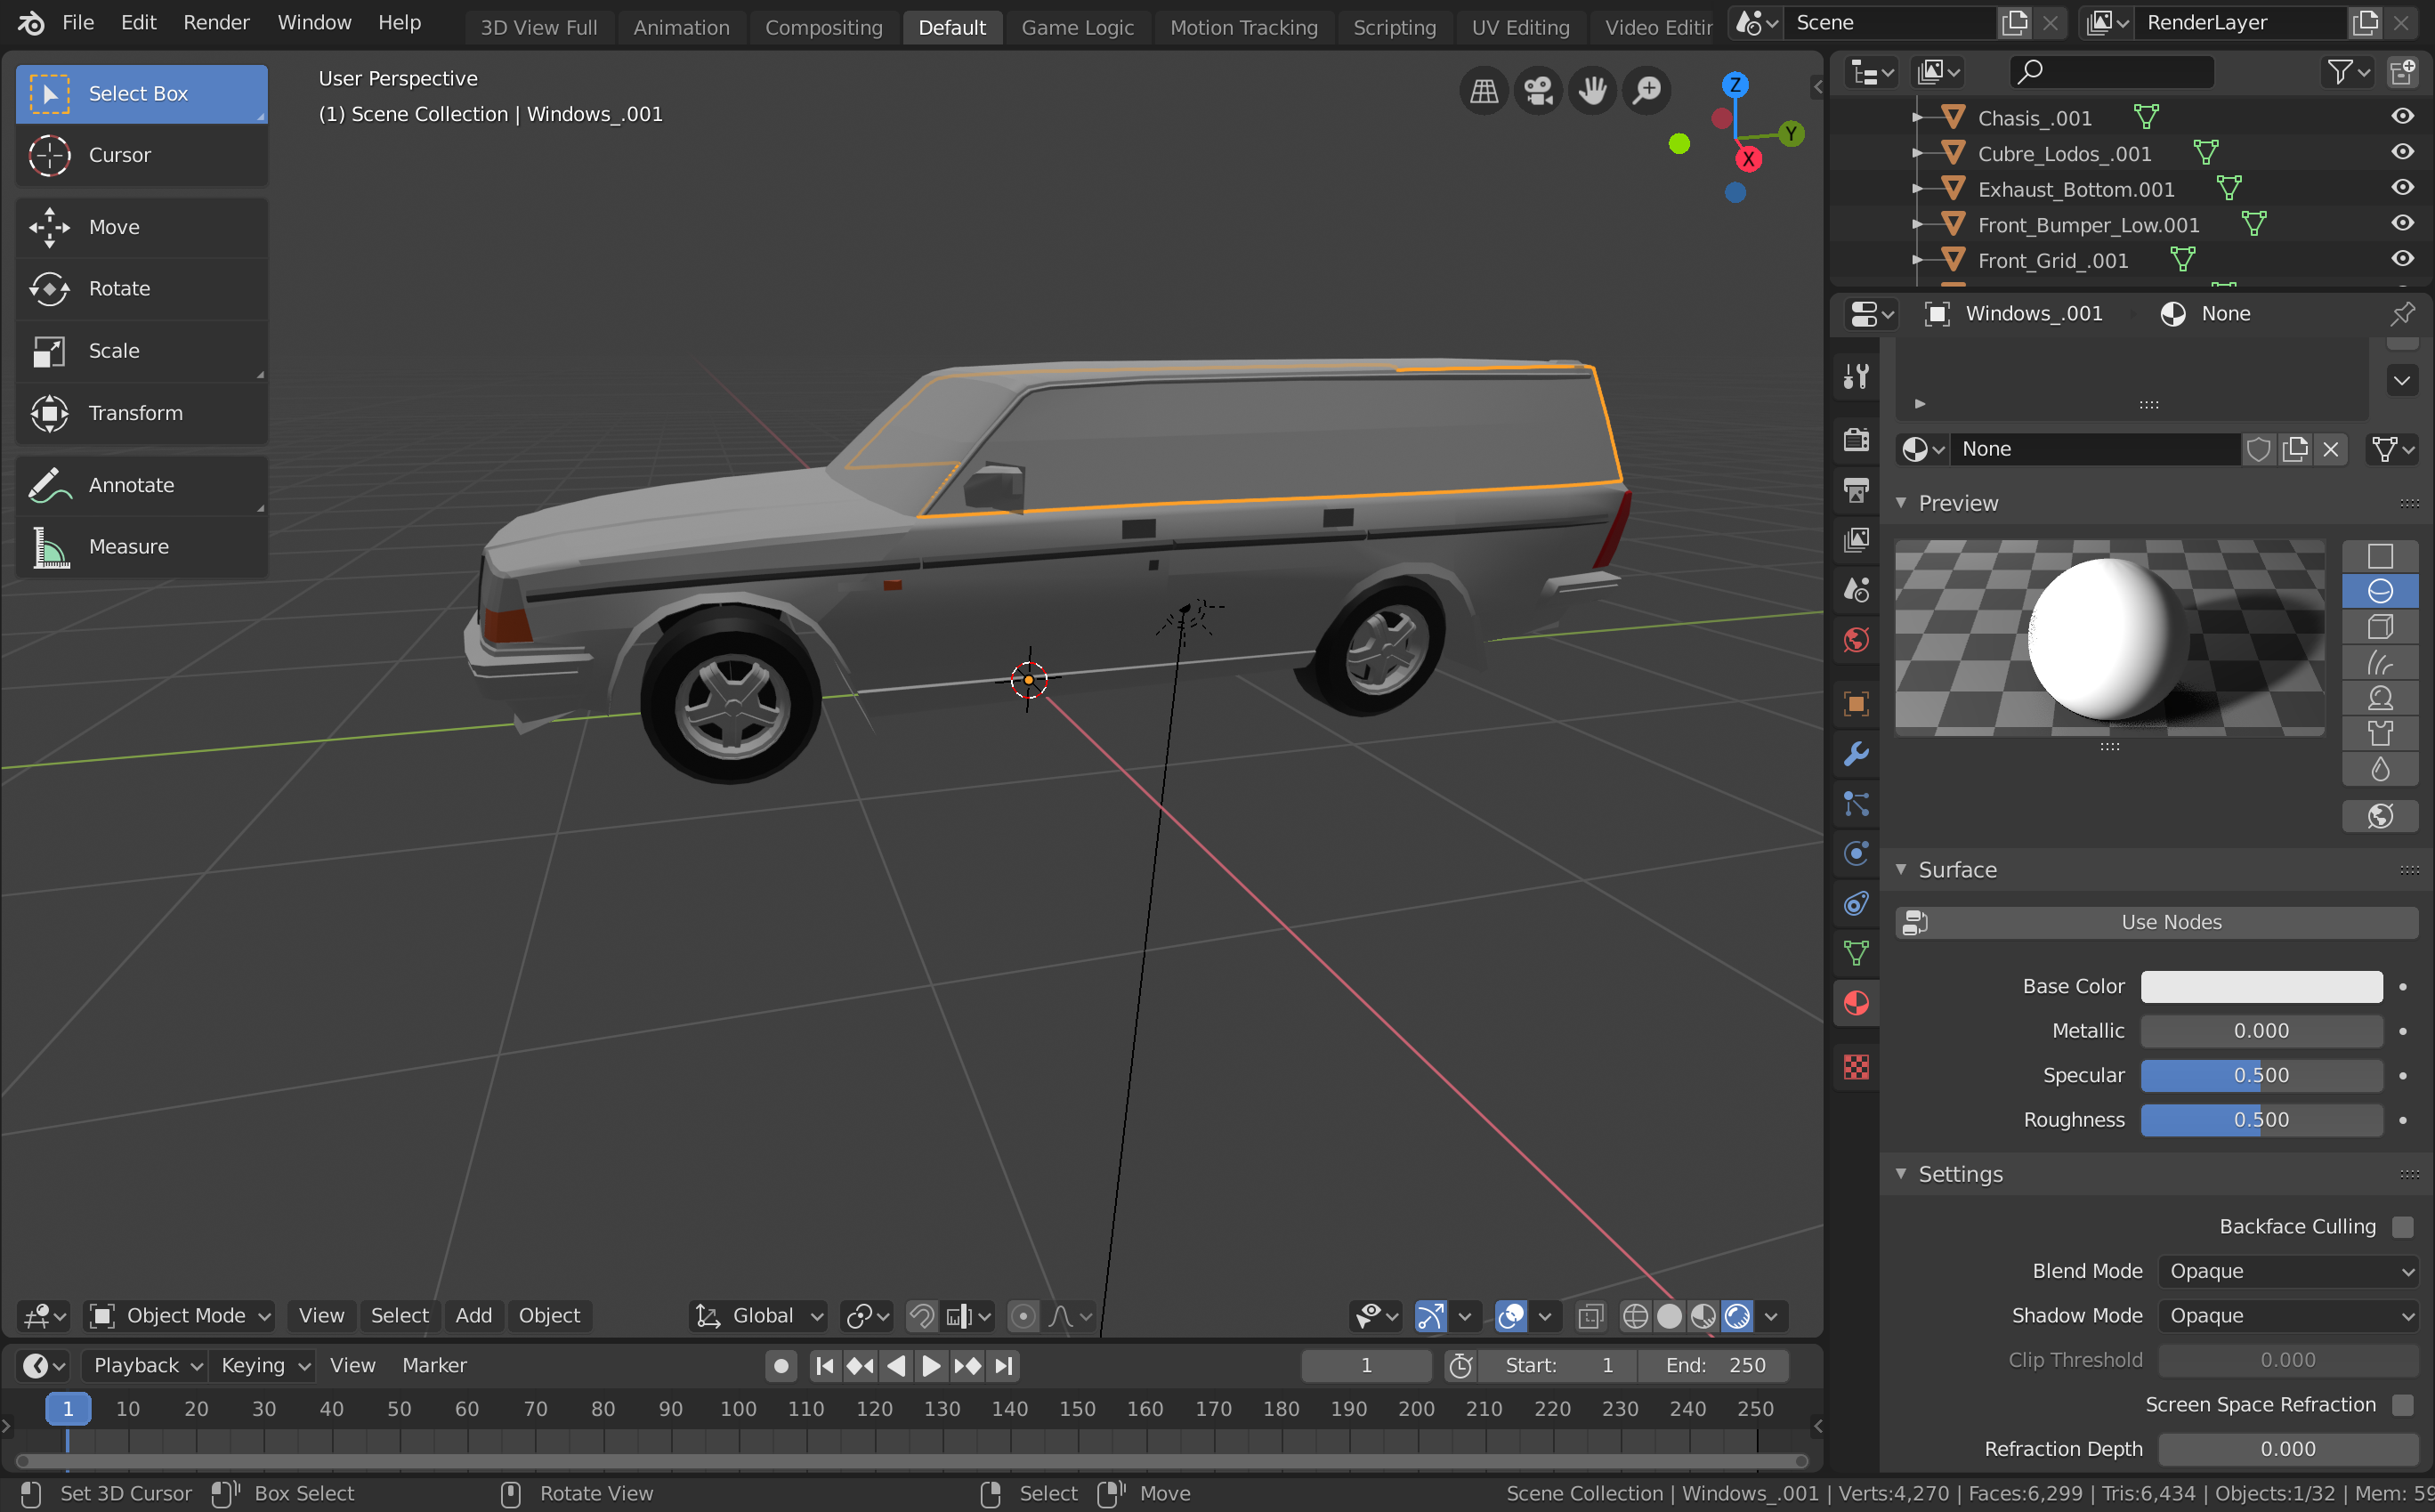This screenshot has height=1512, width=2435.
Task: Open the Render menu
Action: point(216,22)
